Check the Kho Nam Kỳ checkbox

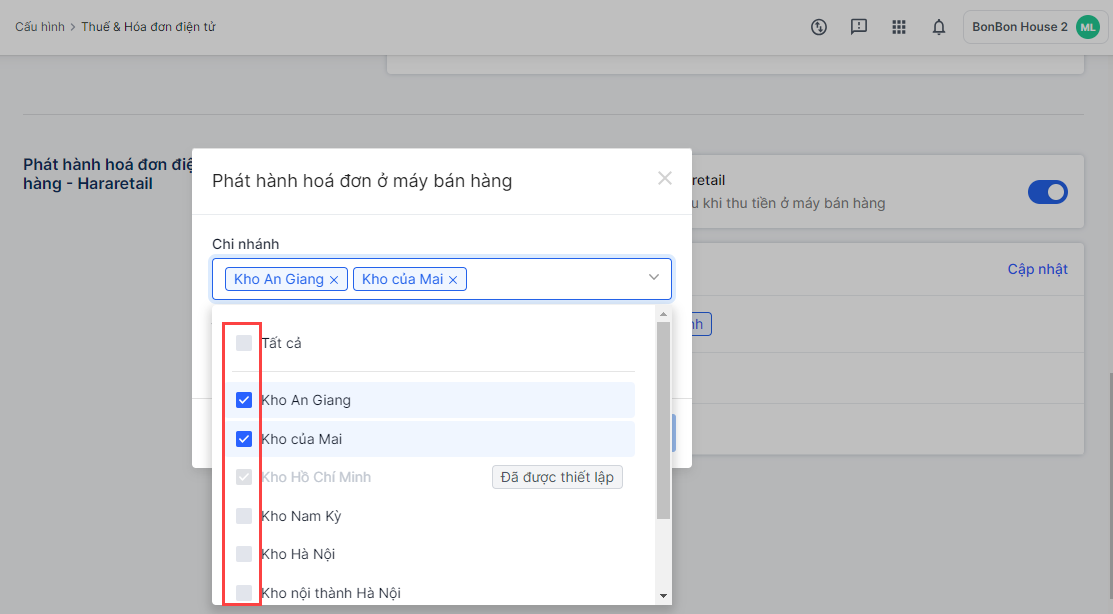(x=243, y=516)
